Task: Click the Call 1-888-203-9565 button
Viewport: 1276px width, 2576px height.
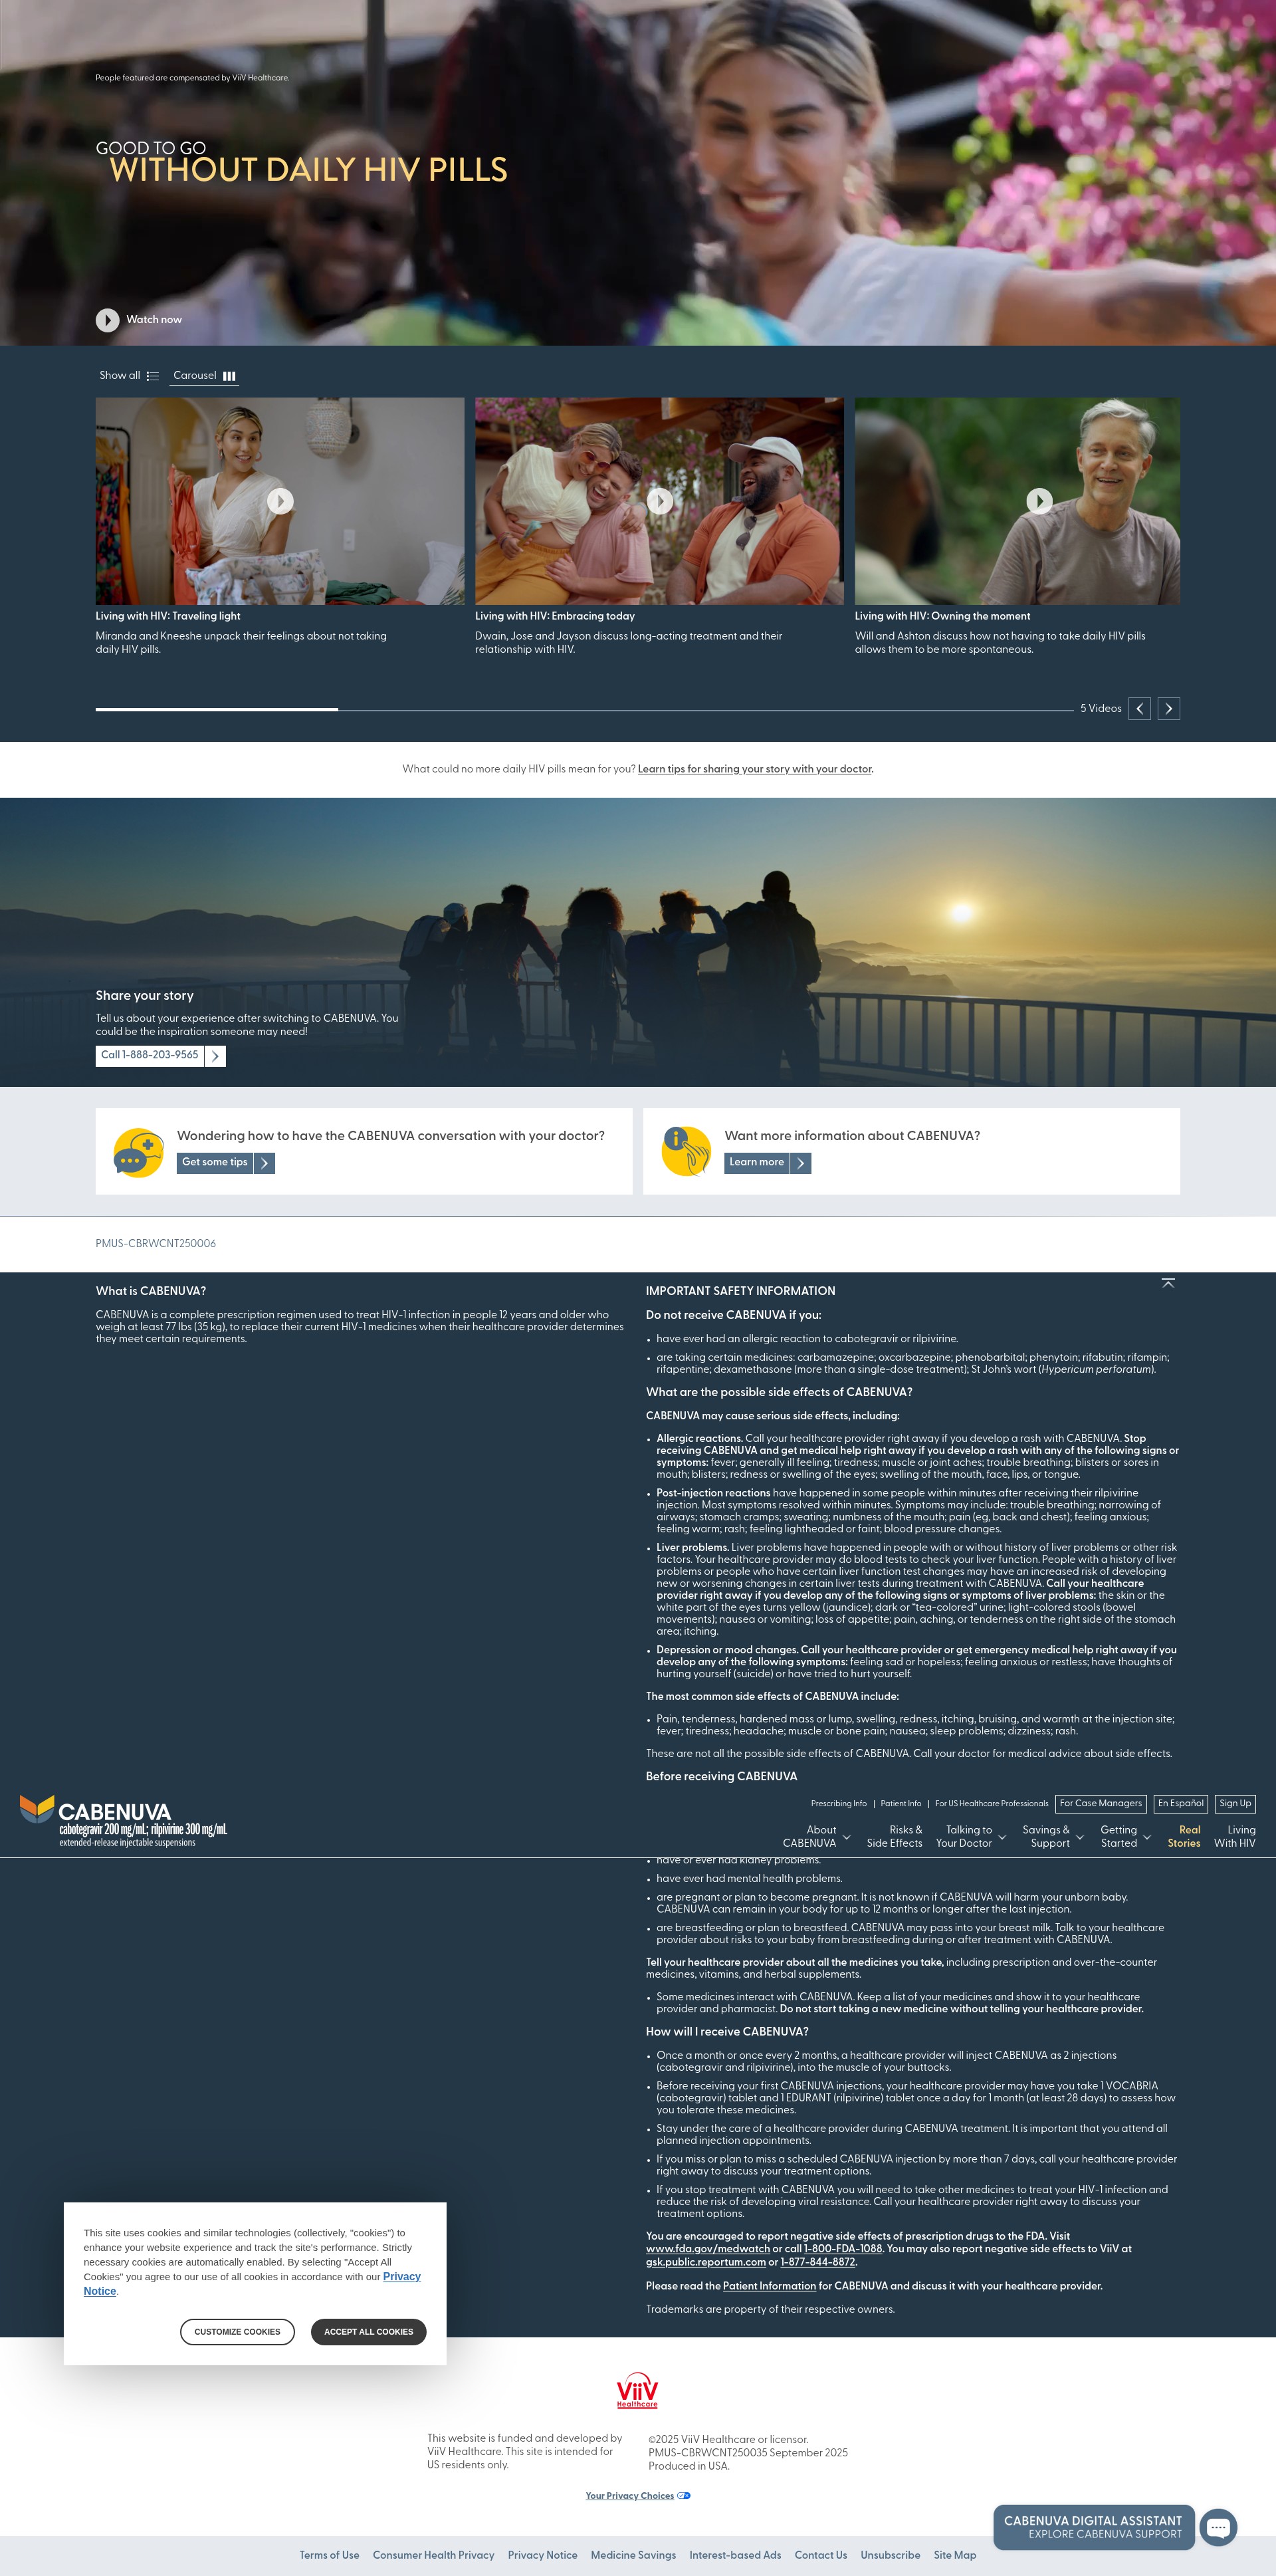Action: (150, 1056)
